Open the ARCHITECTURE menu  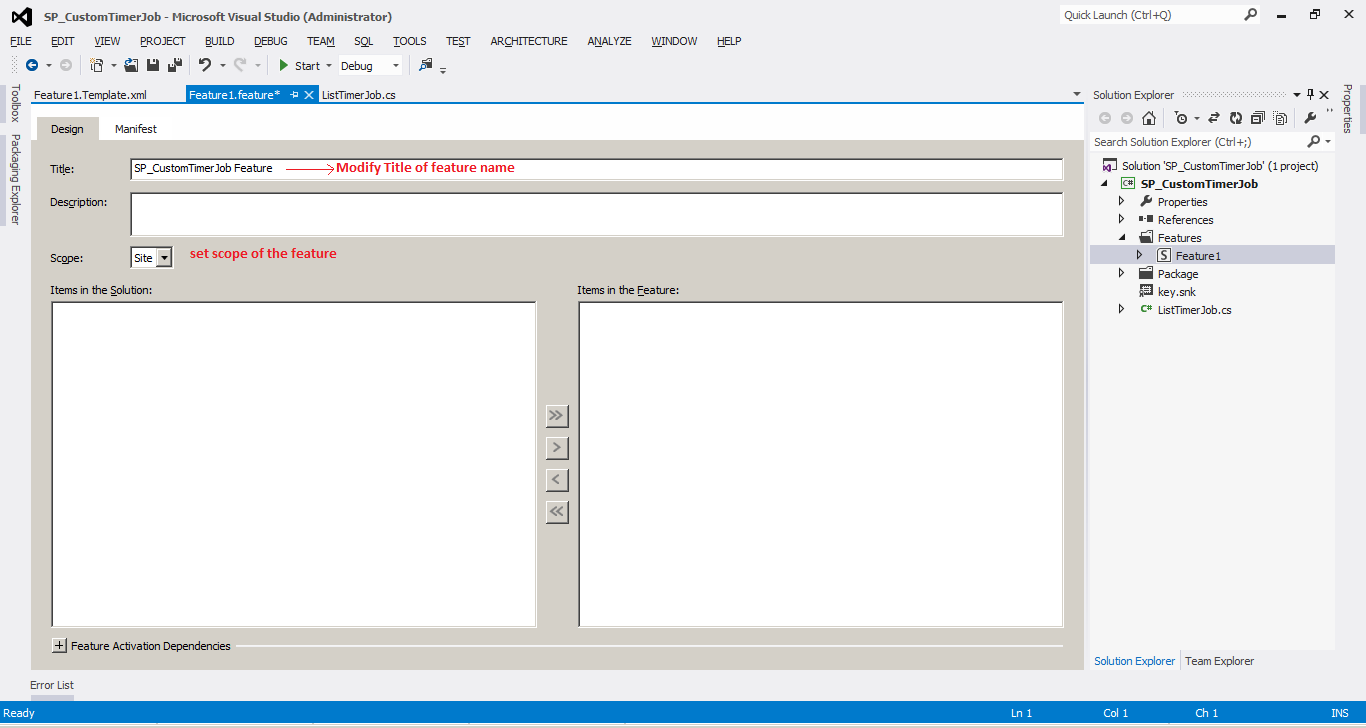click(529, 41)
